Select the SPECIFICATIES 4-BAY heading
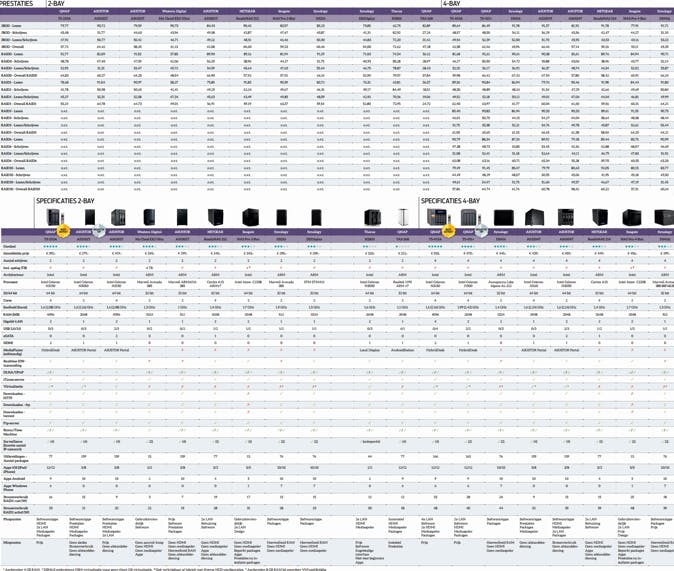 click(450, 201)
